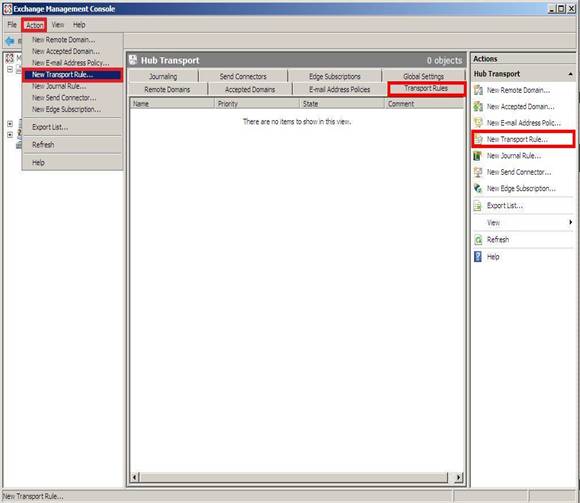Switch to the Remote Domains tab

pyautogui.click(x=167, y=90)
